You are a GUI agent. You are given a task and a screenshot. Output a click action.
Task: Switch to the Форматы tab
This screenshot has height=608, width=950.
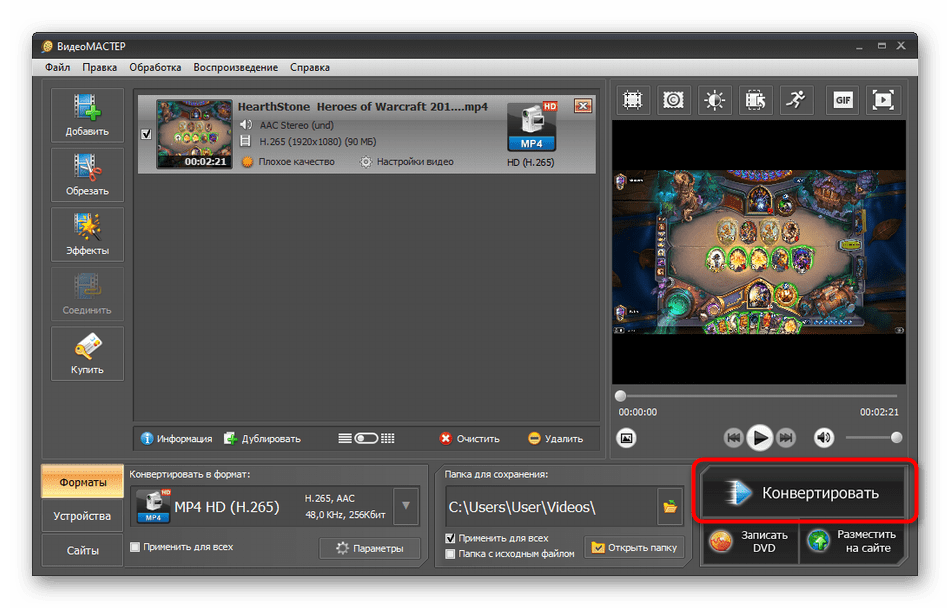coord(82,482)
